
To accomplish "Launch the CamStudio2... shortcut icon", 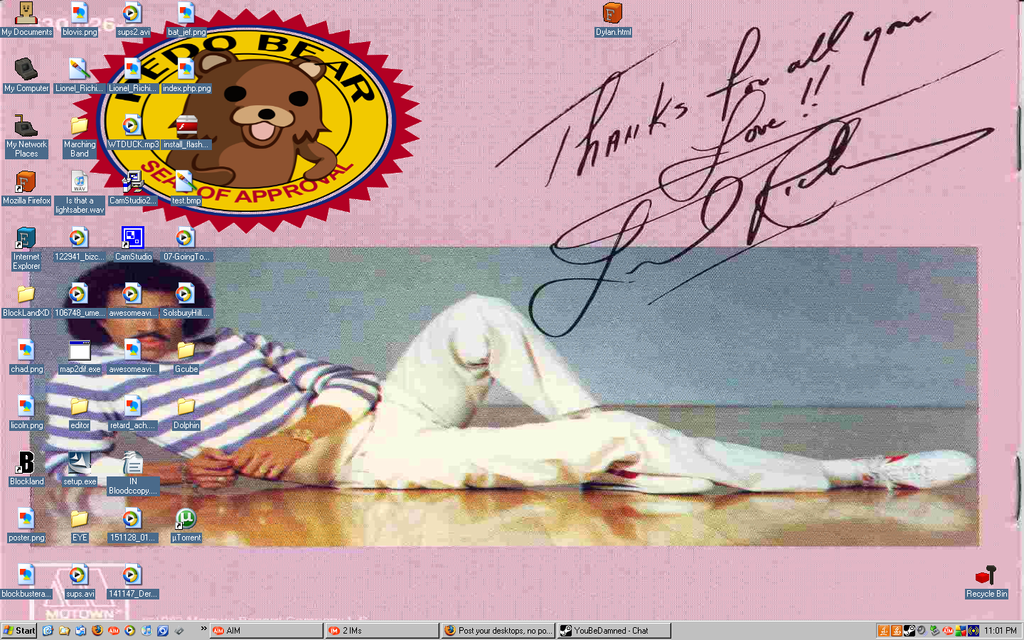I will [x=133, y=188].
